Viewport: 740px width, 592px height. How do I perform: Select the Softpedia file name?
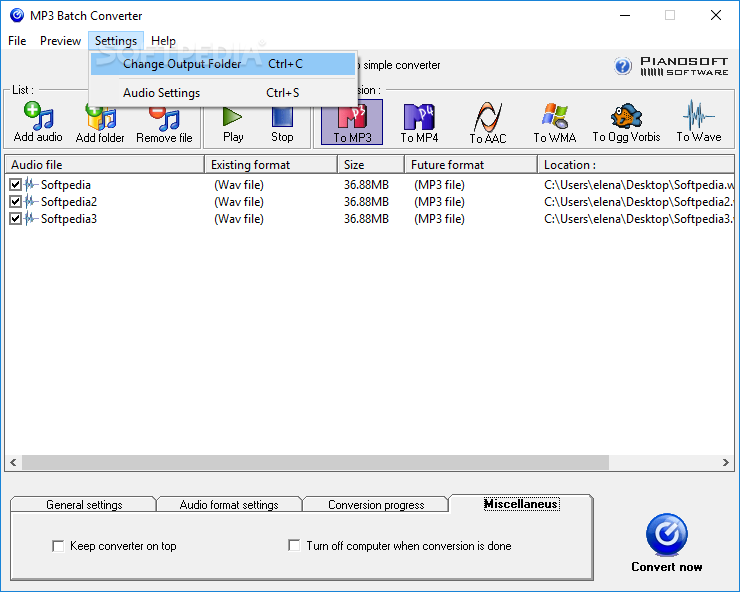click(66, 185)
